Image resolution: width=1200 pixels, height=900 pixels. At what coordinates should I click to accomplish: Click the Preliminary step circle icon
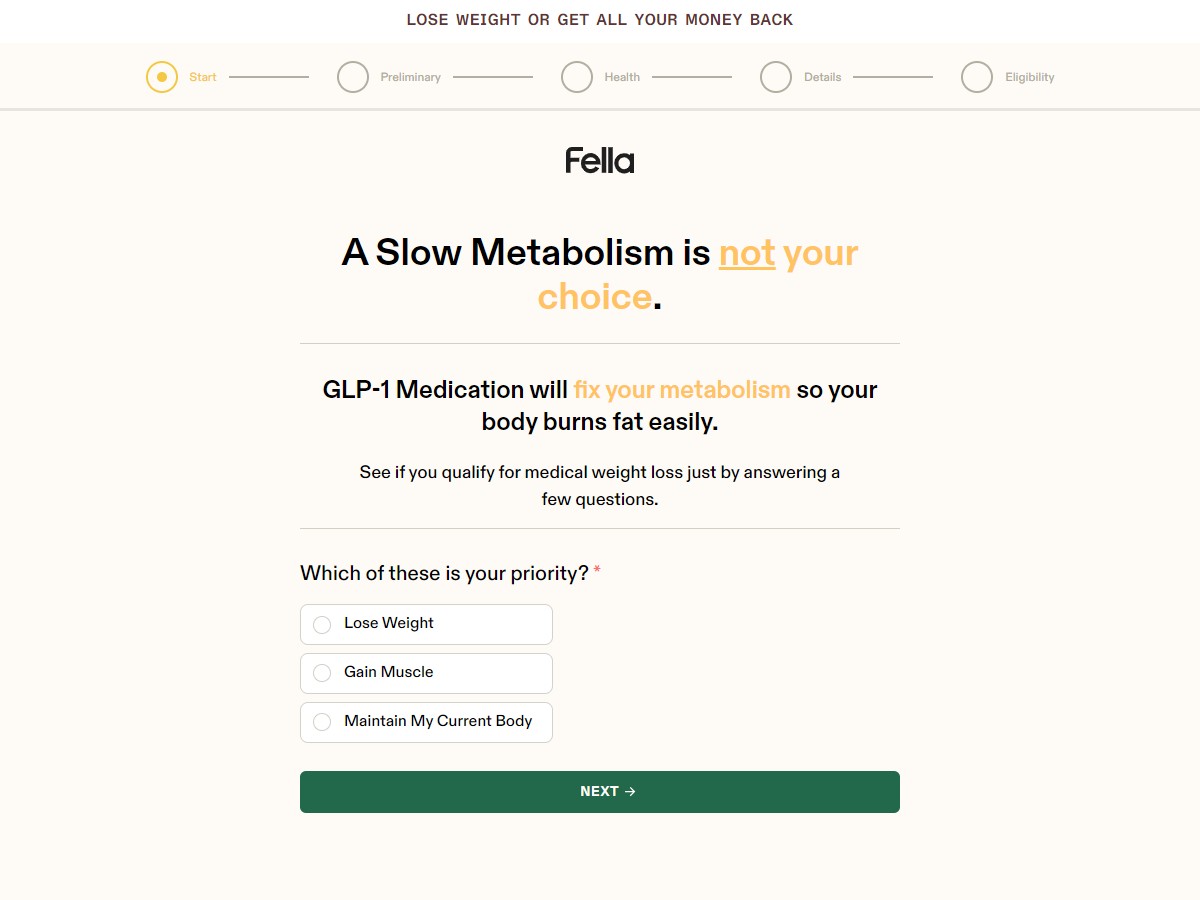tap(353, 77)
